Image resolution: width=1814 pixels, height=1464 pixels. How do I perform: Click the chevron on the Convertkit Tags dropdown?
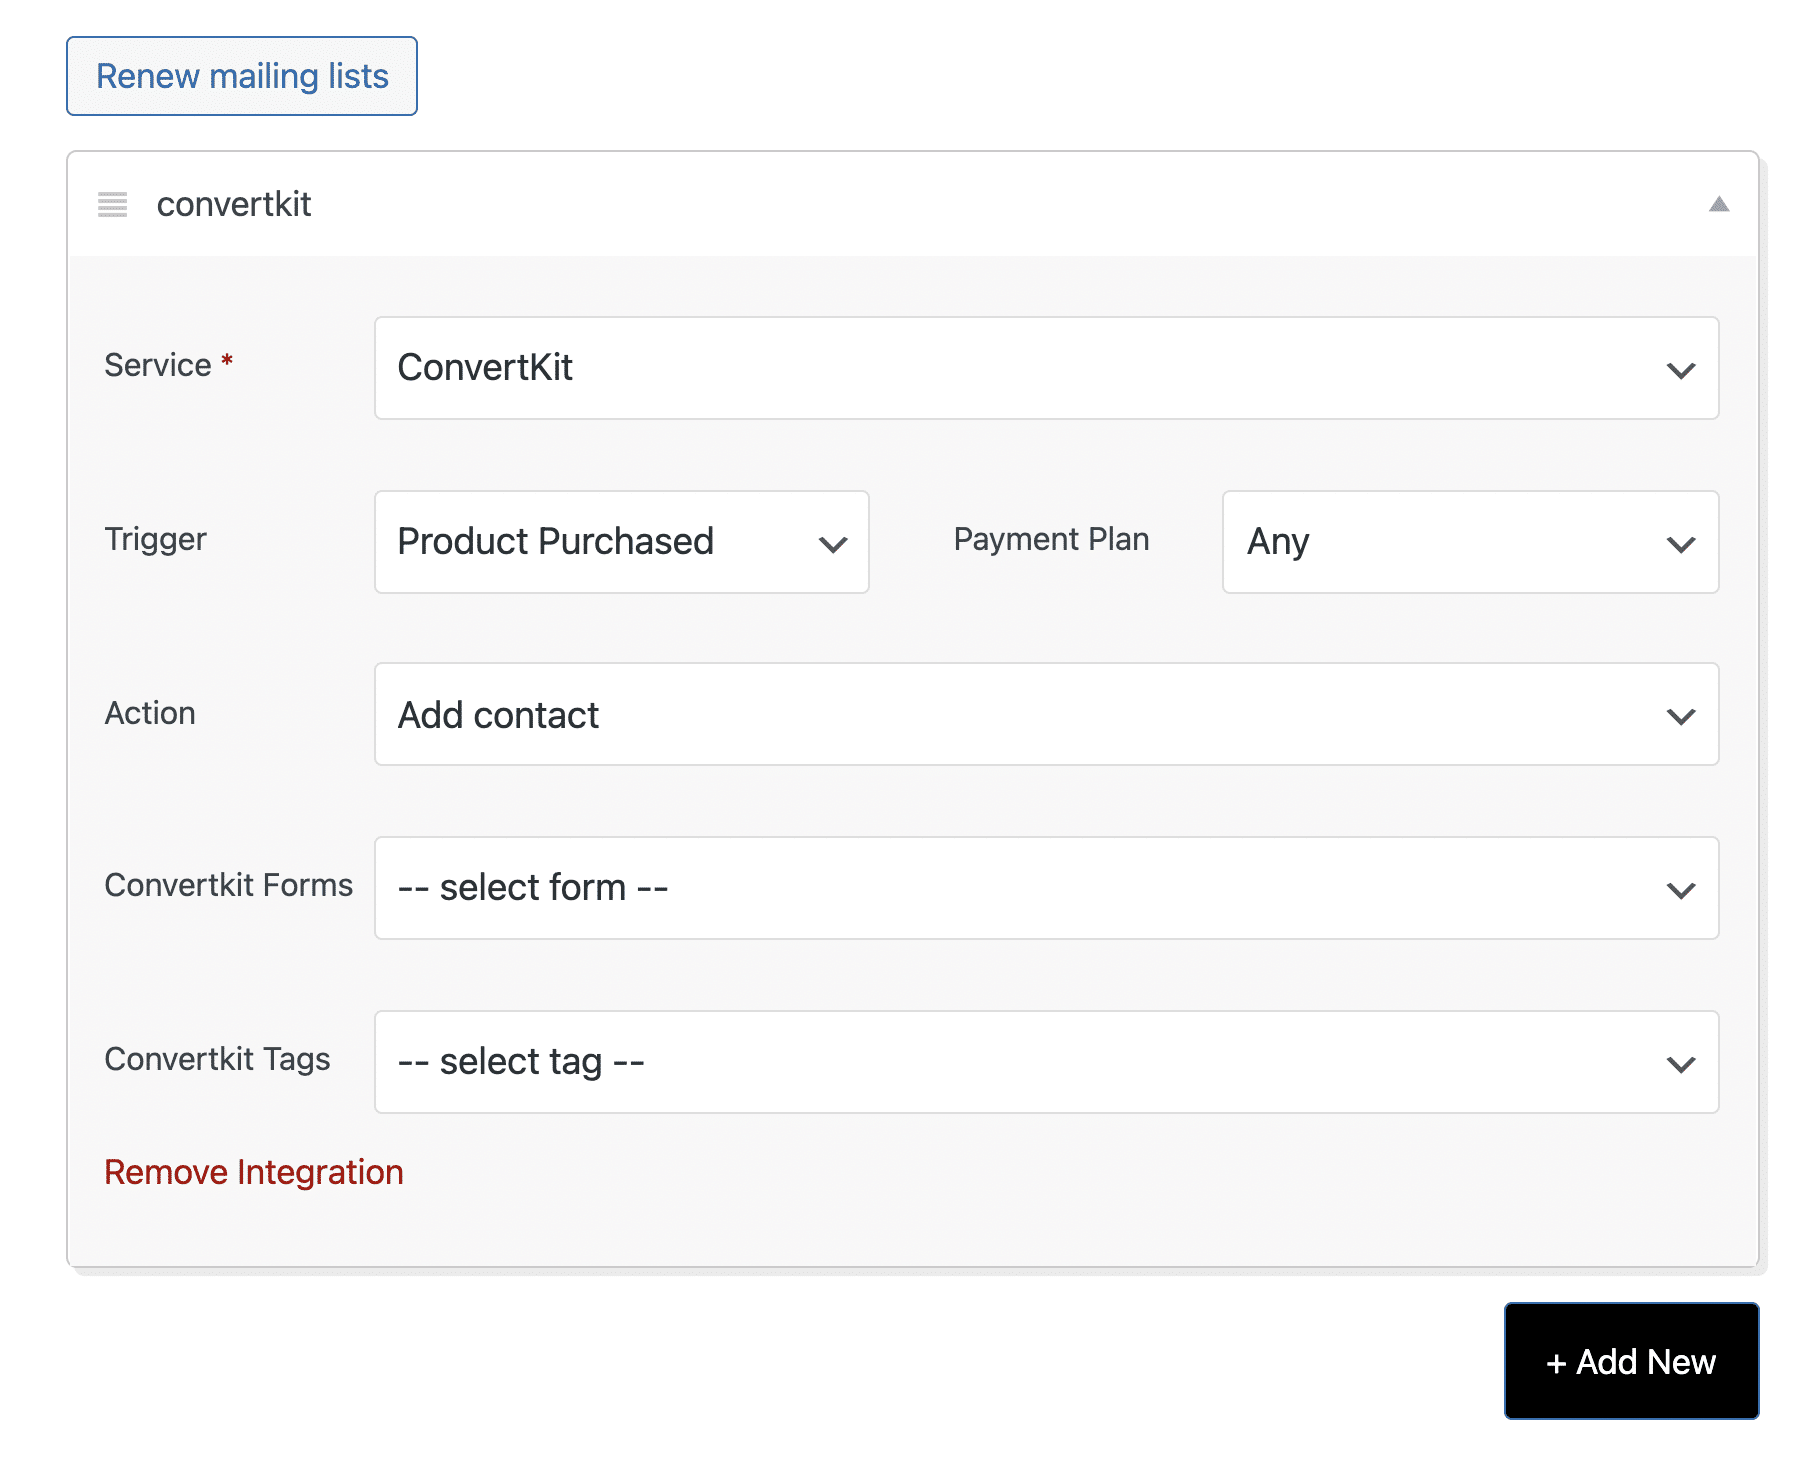(x=1680, y=1063)
